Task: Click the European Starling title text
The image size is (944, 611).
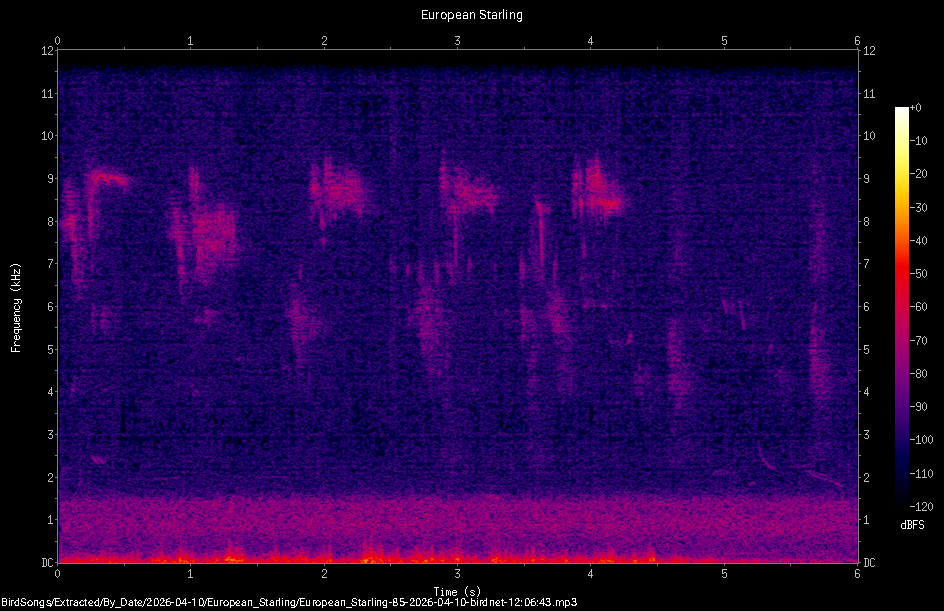Action: coord(471,15)
